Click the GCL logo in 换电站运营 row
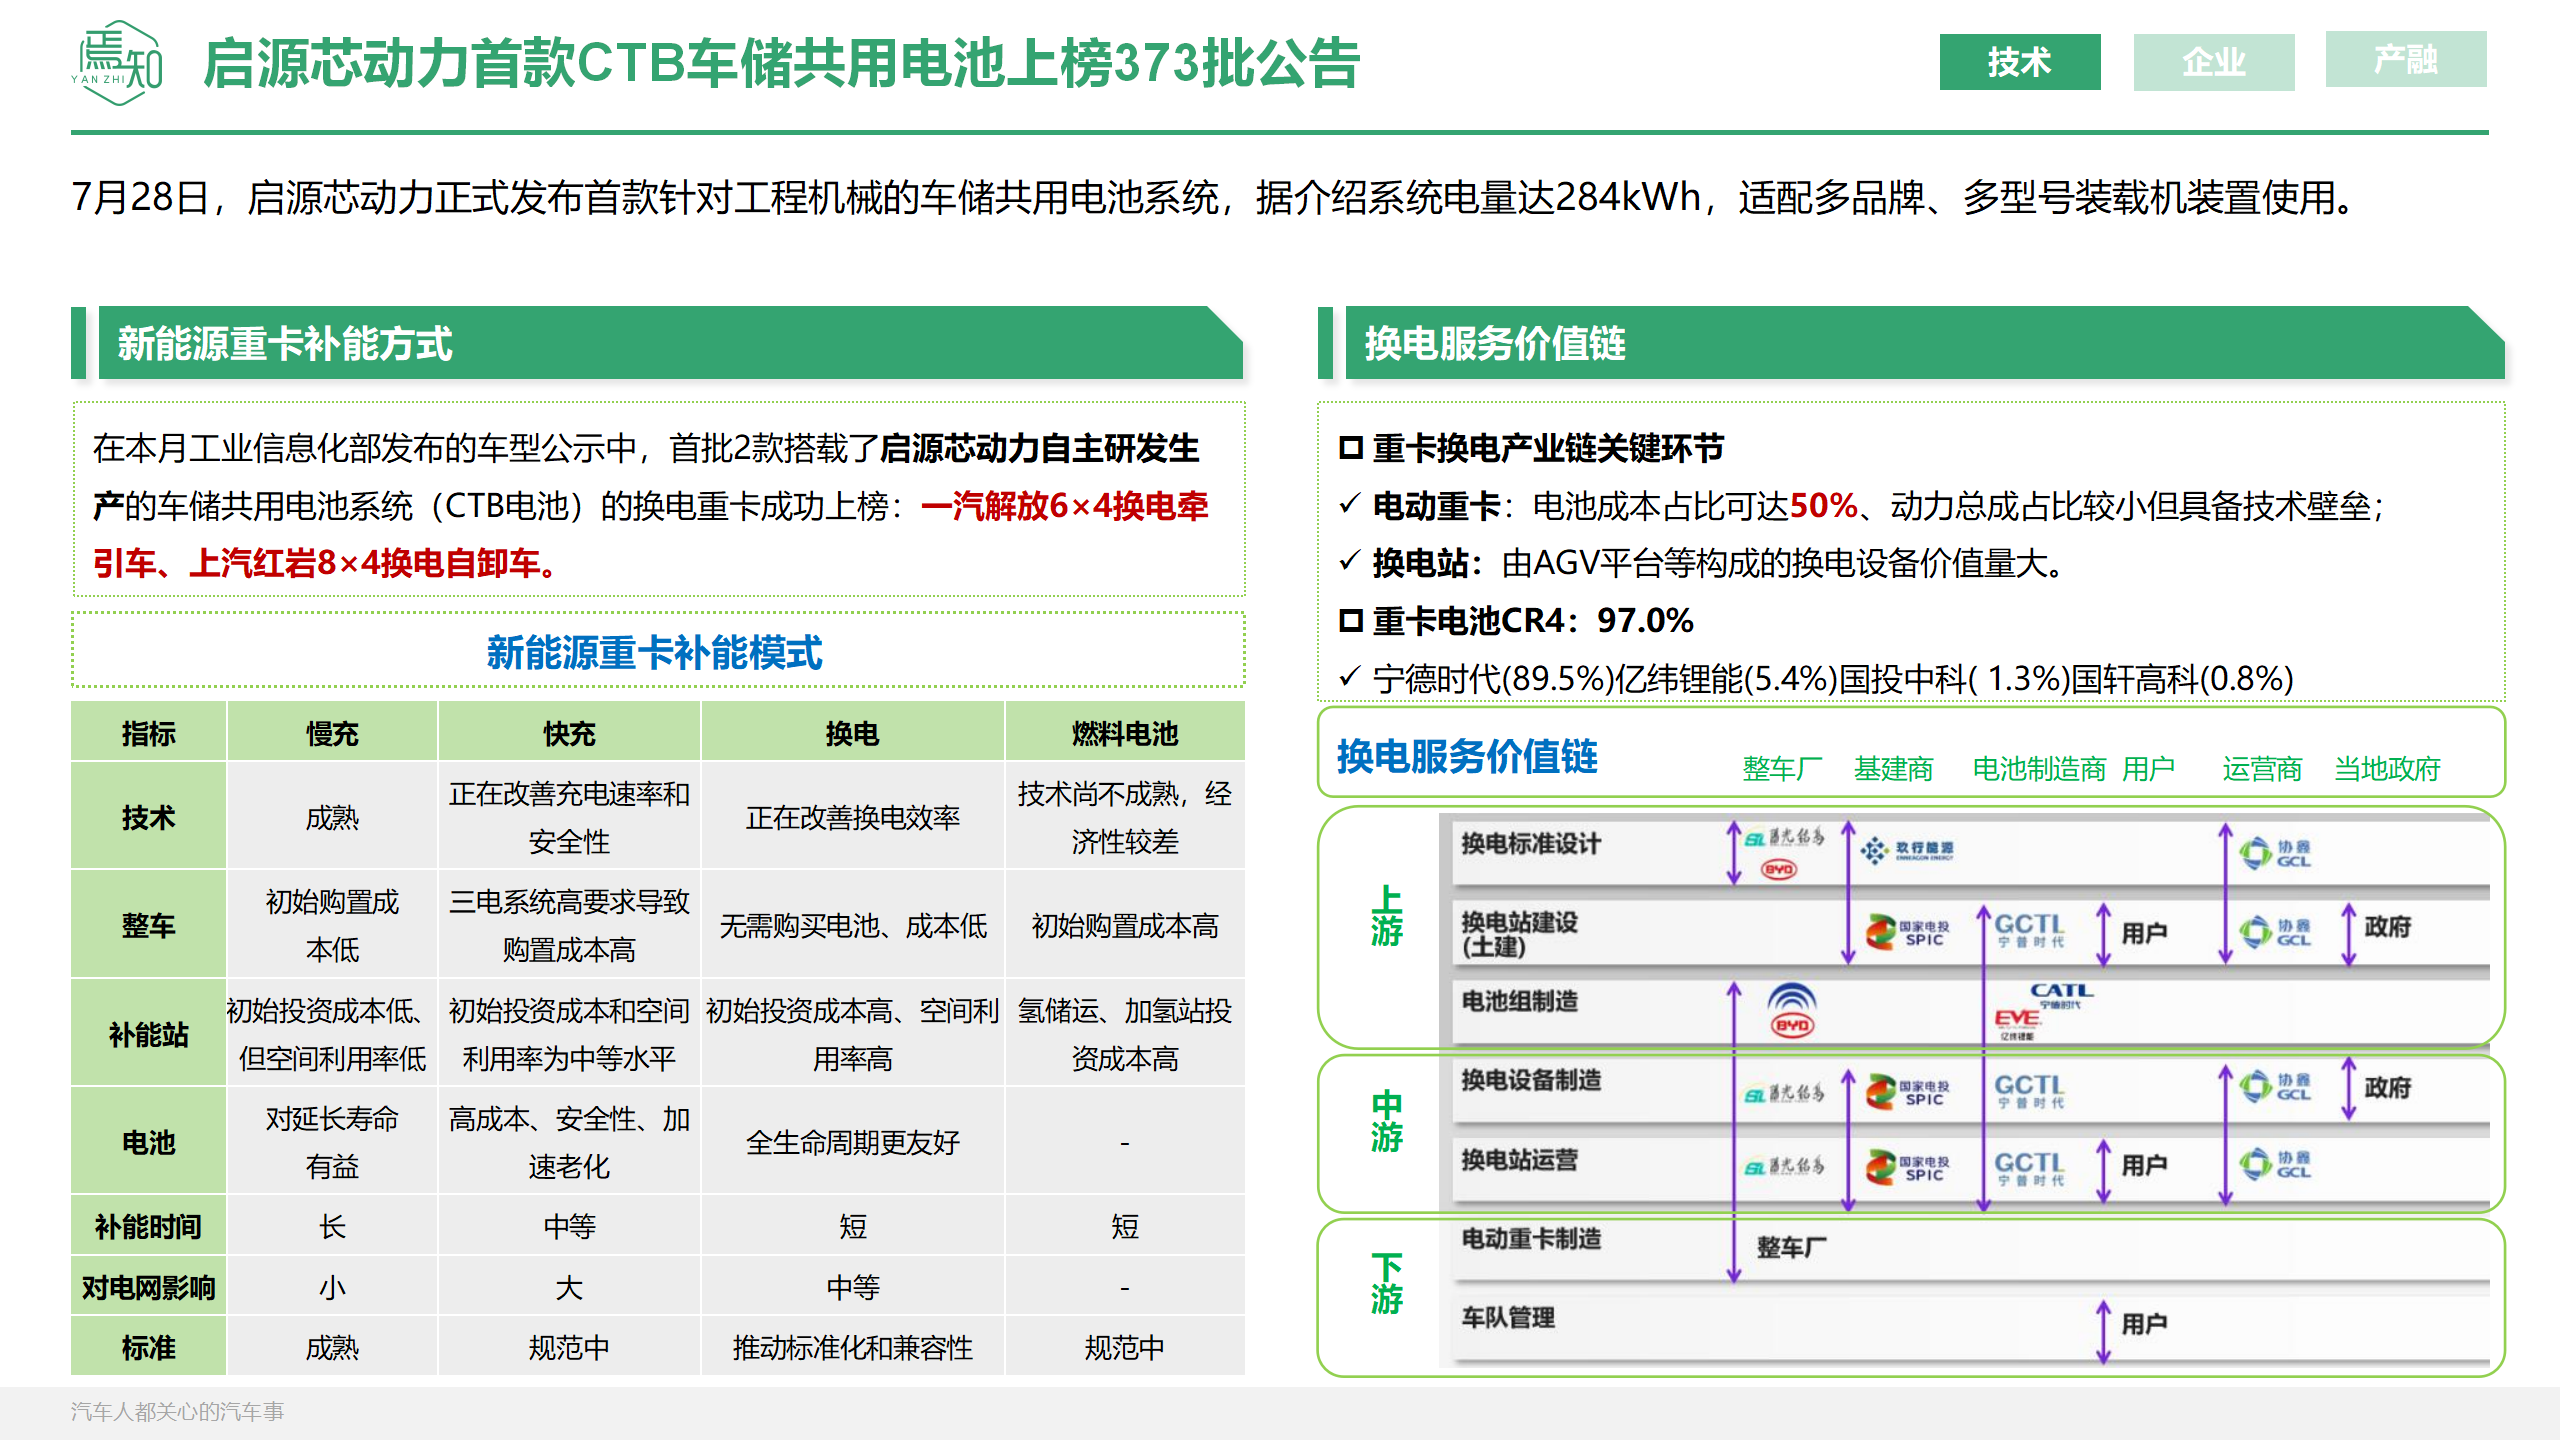Screen dimensions: 2560x1440 (2274, 1164)
